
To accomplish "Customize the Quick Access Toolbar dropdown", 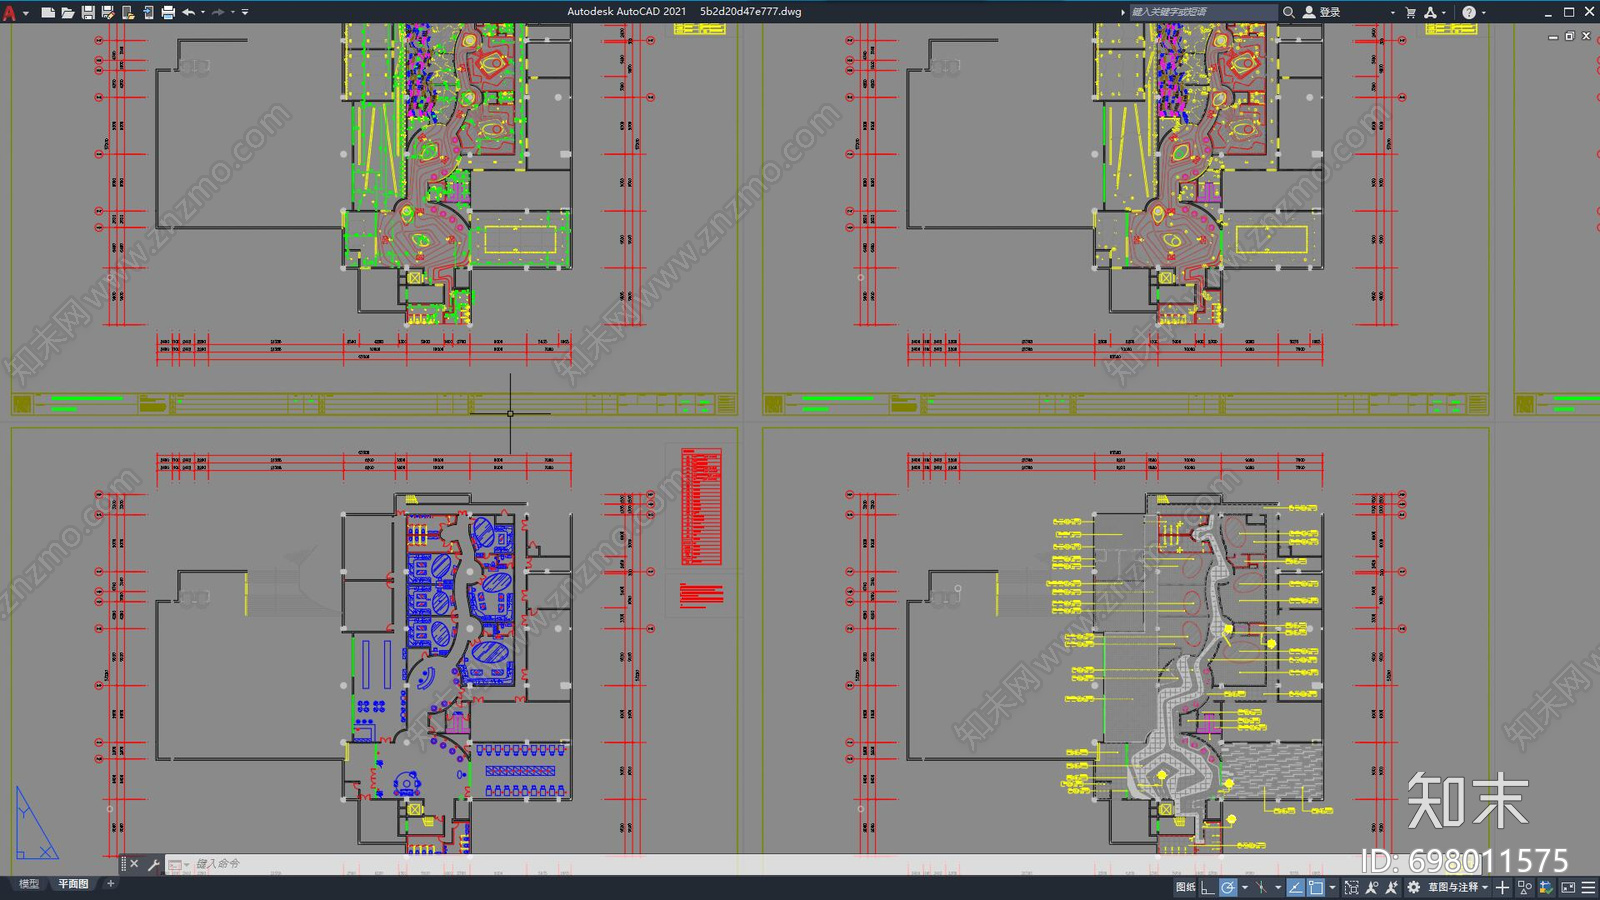I will click(245, 12).
